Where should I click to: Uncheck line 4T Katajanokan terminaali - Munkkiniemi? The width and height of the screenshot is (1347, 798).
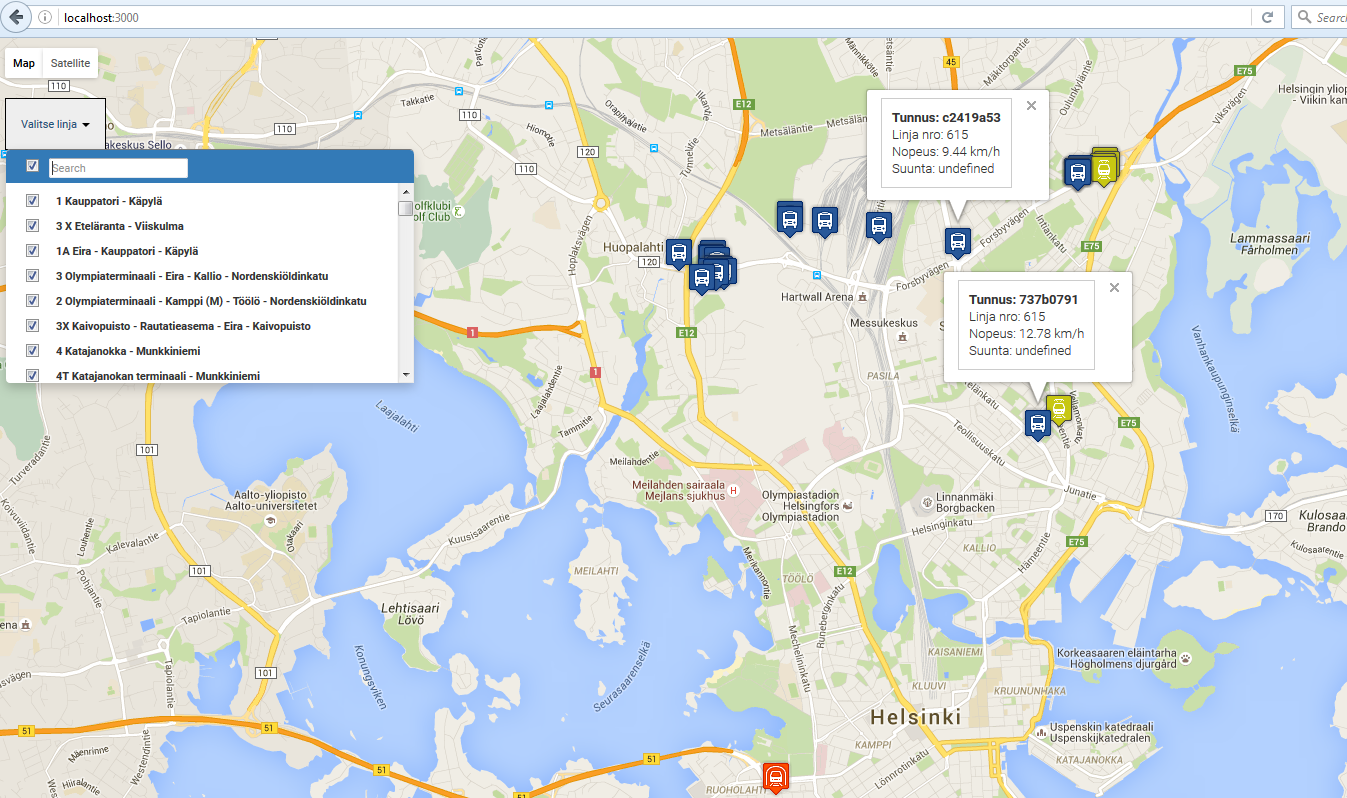pos(32,375)
